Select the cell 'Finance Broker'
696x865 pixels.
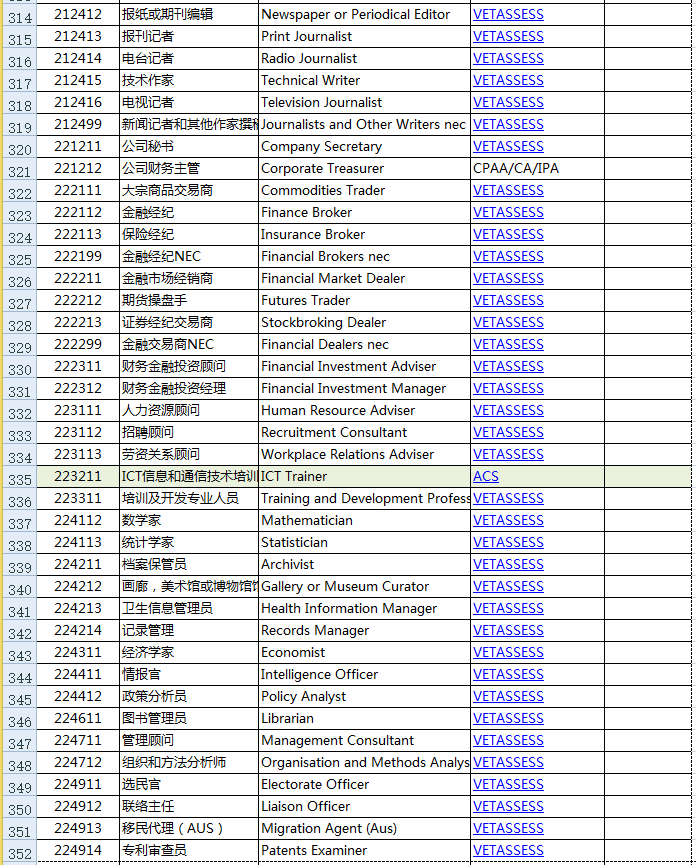click(364, 213)
